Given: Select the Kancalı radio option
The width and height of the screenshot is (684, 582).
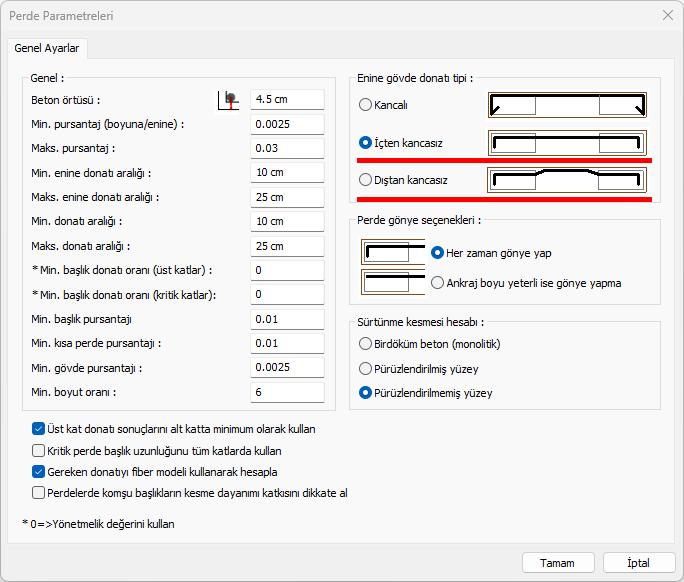Looking at the screenshot, I should [366, 105].
